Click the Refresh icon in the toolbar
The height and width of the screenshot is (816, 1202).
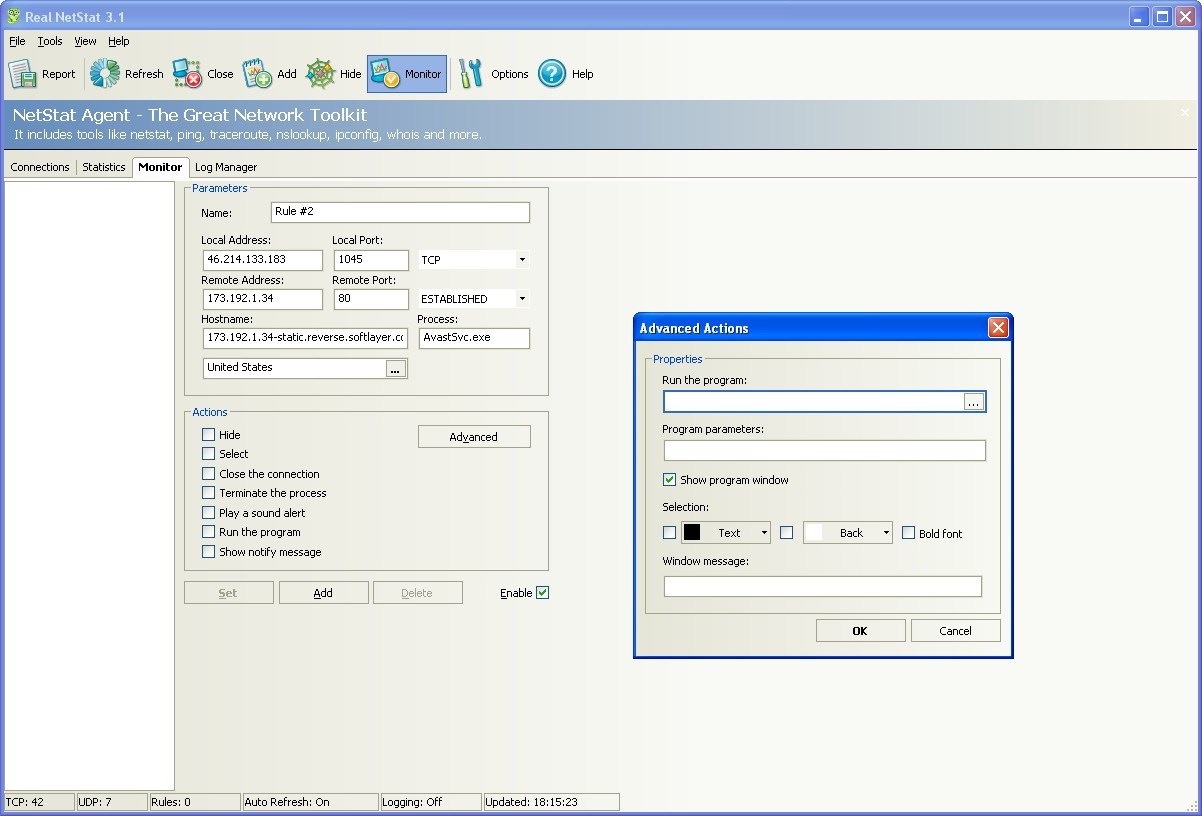pos(126,73)
